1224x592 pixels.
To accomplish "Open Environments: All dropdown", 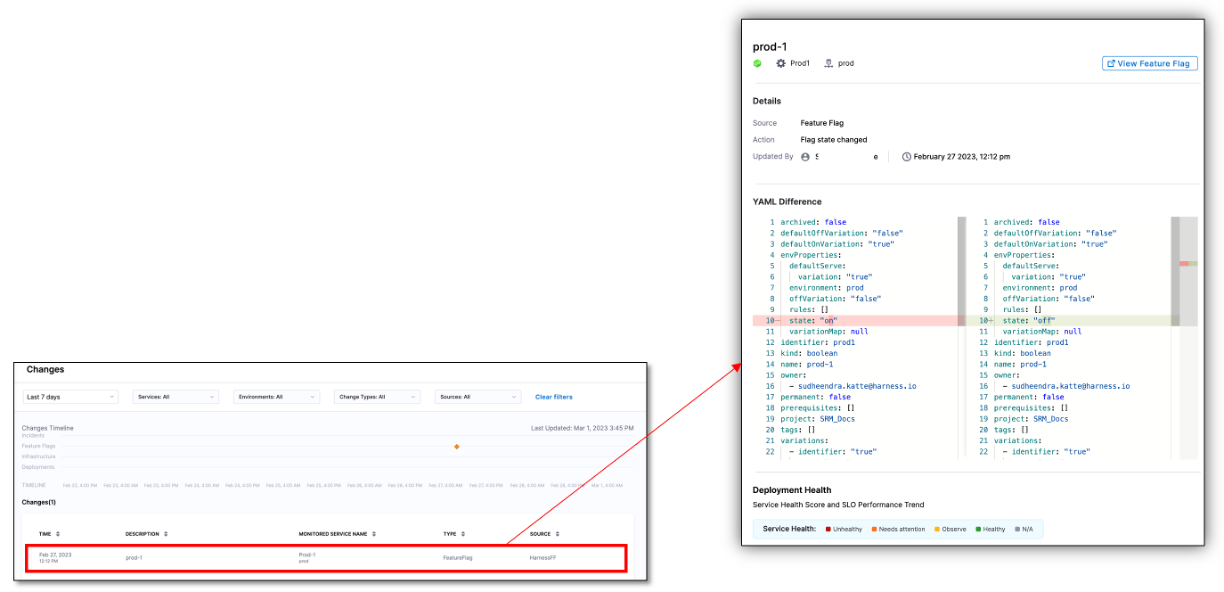I will tap(276, 397).
